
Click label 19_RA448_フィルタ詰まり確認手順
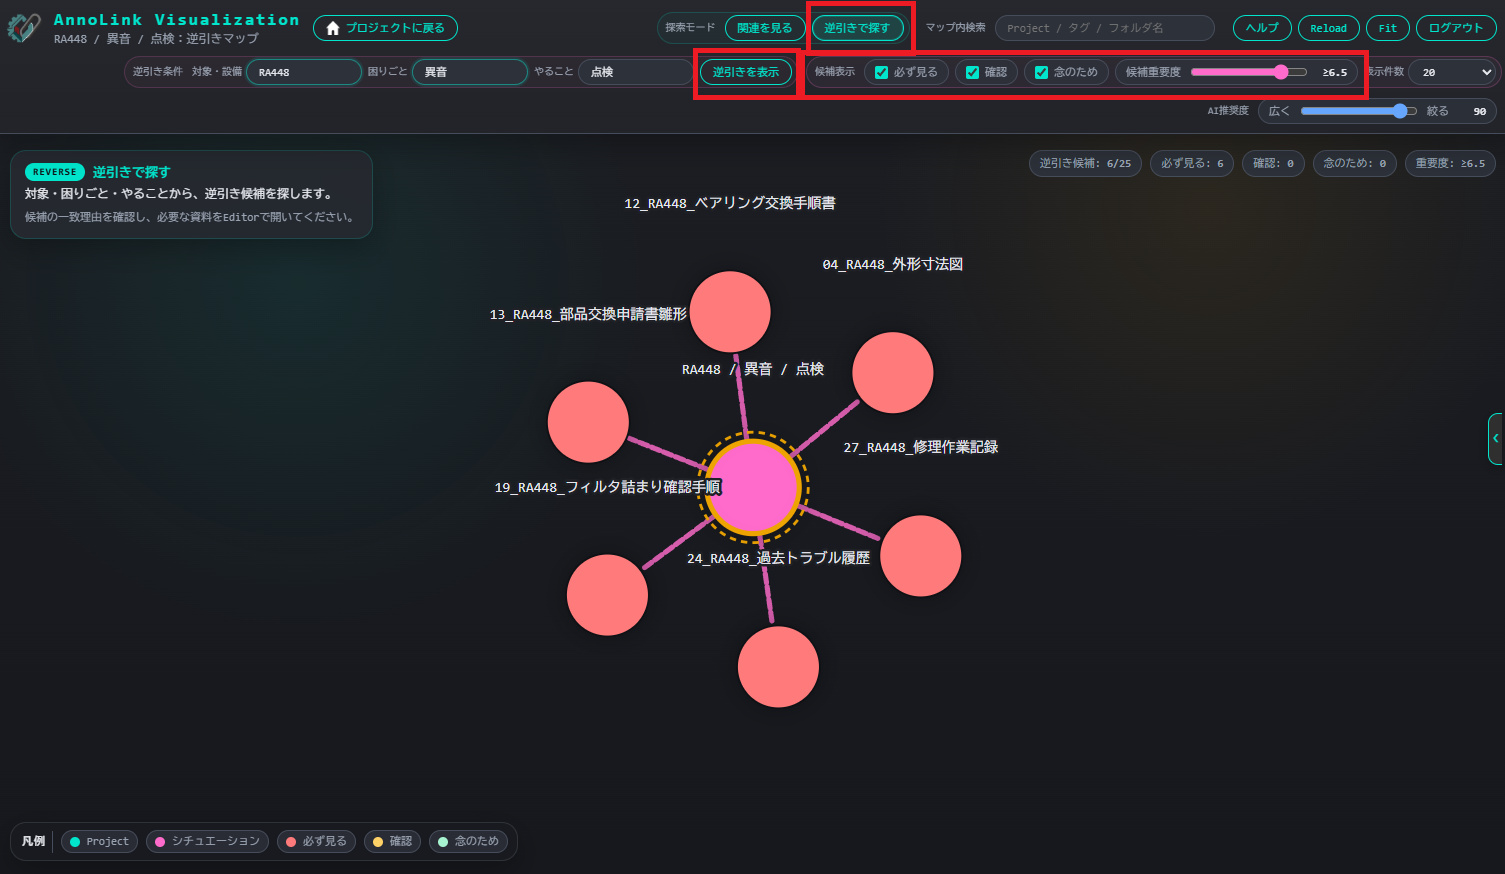pos(607,487)
